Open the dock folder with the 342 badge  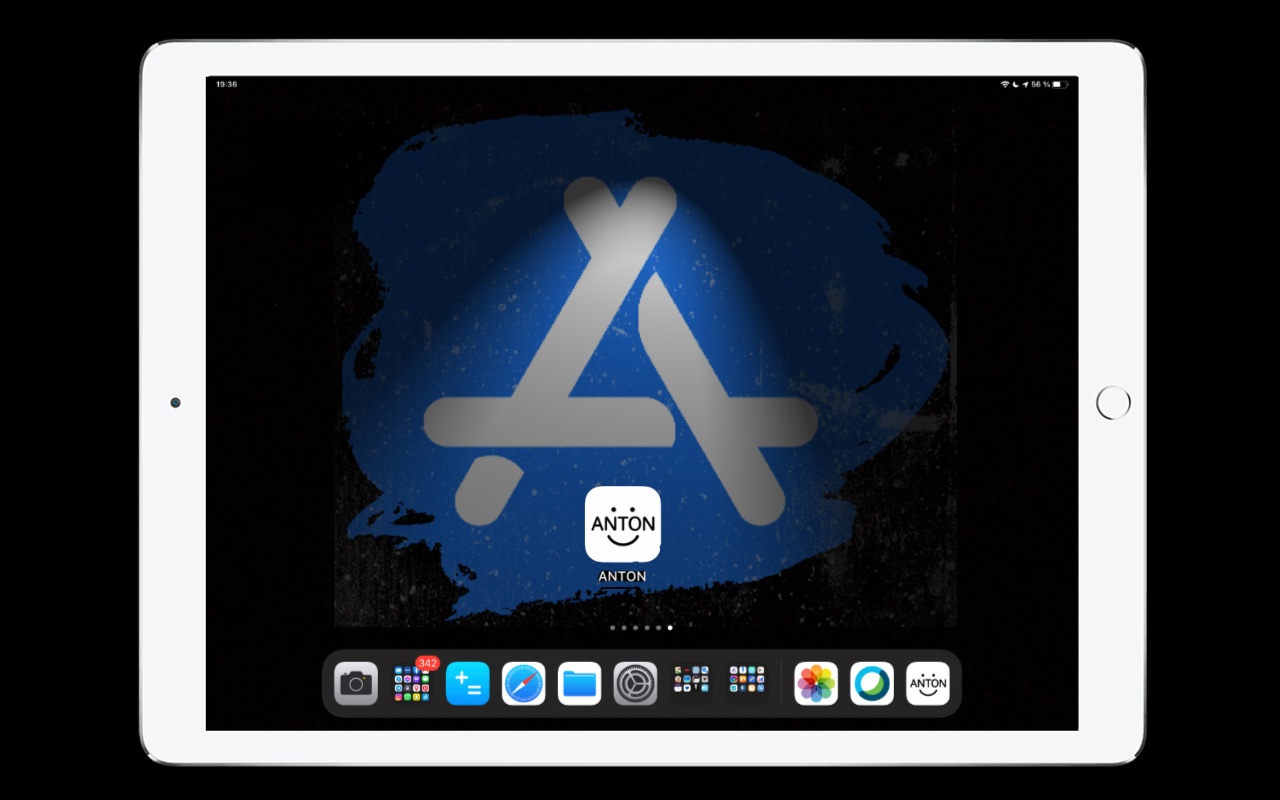(412, 684)
